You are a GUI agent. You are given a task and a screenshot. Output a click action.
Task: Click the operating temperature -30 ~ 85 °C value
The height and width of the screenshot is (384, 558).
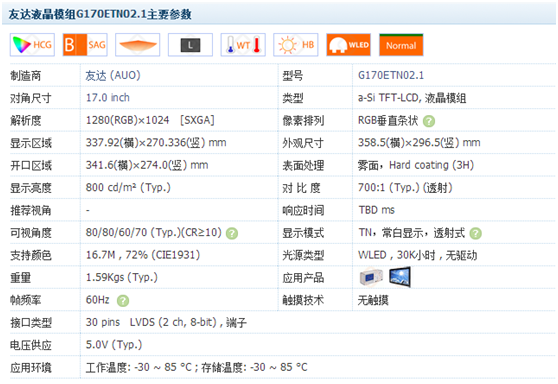(138, 367)
